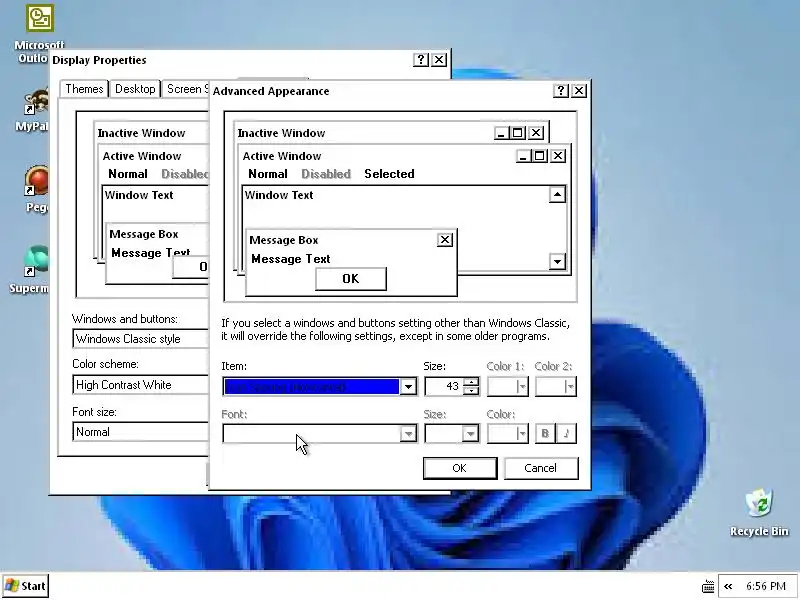Image resolution: width=800 pixels, height=600 pixels.
Task: Click the preview Active Window maximize icon
Action: 539,156
